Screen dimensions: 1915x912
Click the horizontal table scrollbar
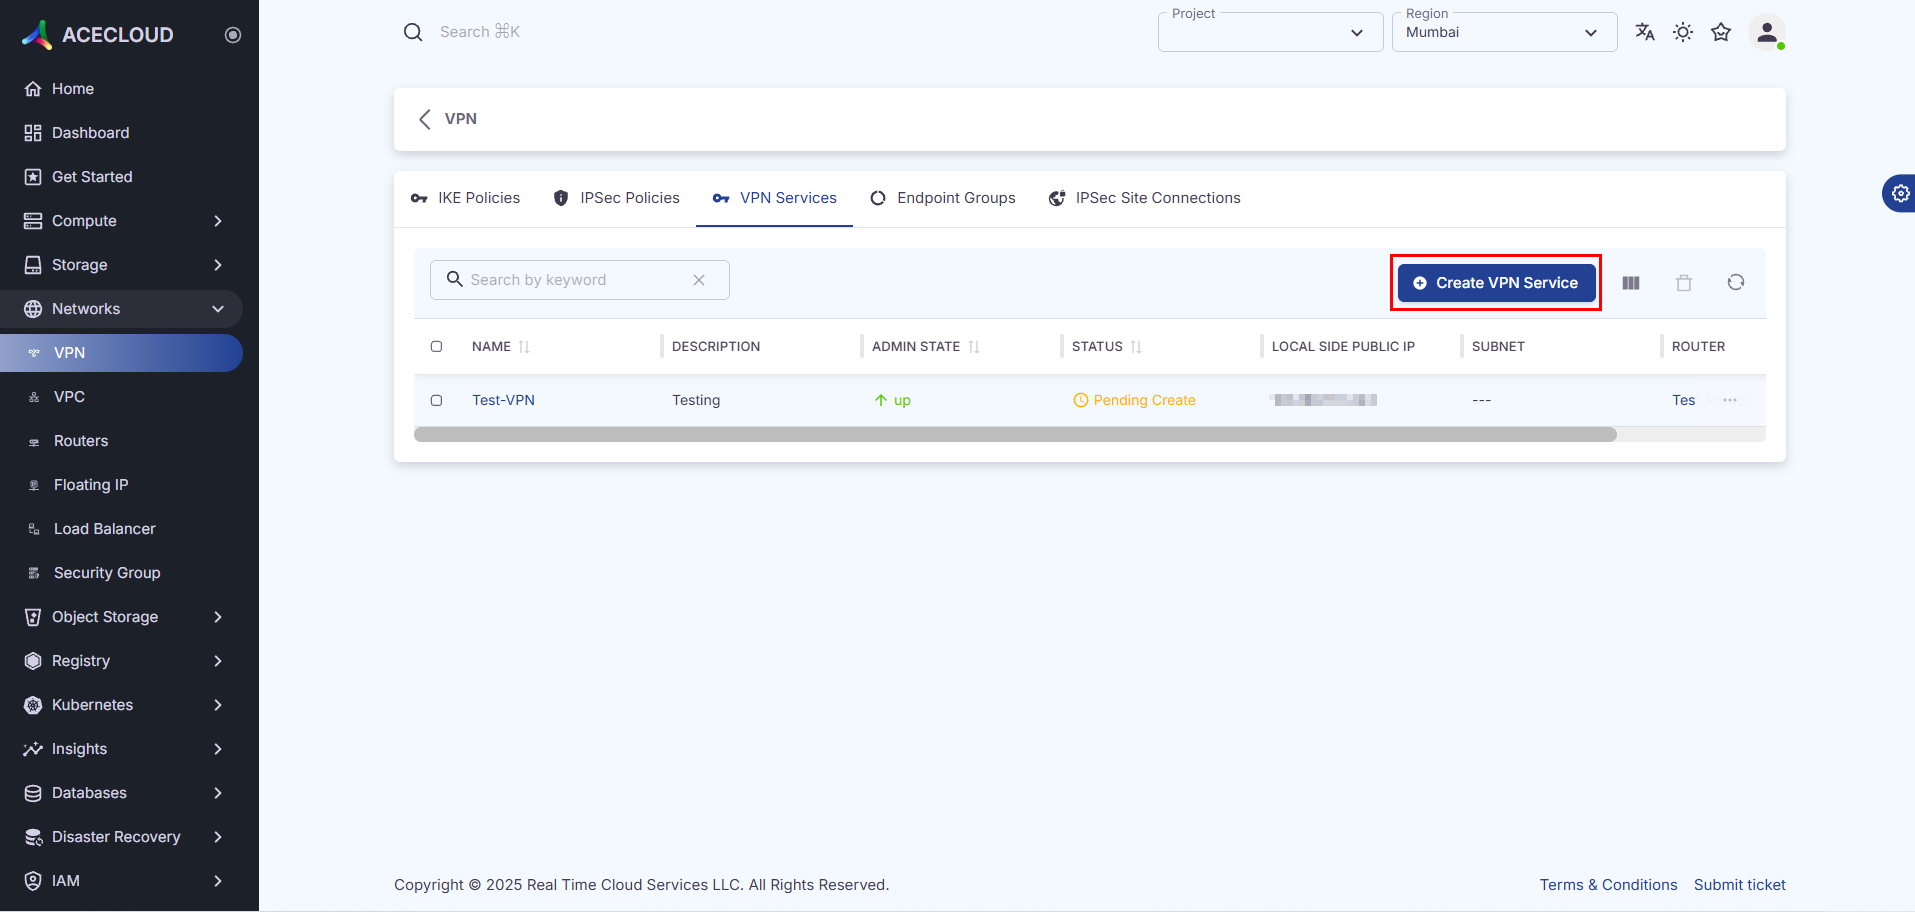click(1015, 435)
